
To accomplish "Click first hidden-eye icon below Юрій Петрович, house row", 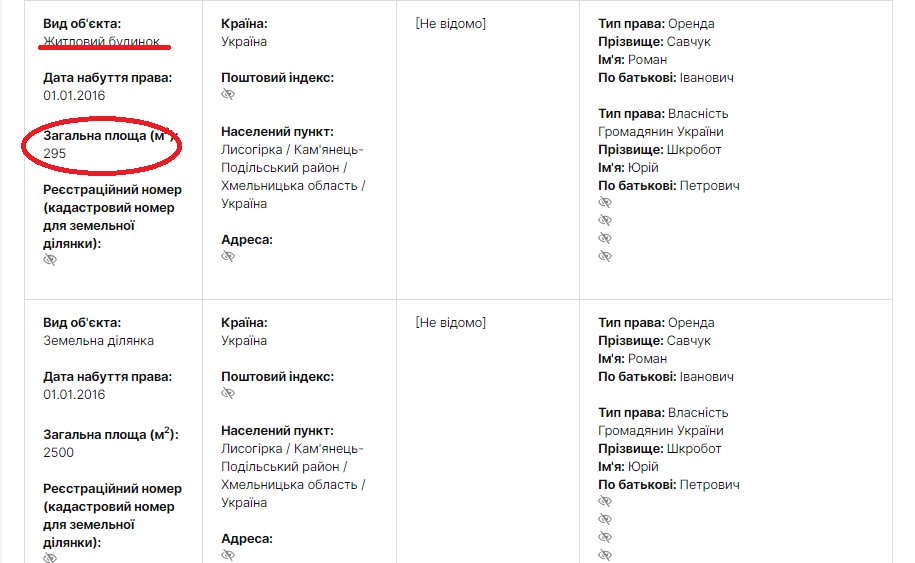I will tap(604, 203).
